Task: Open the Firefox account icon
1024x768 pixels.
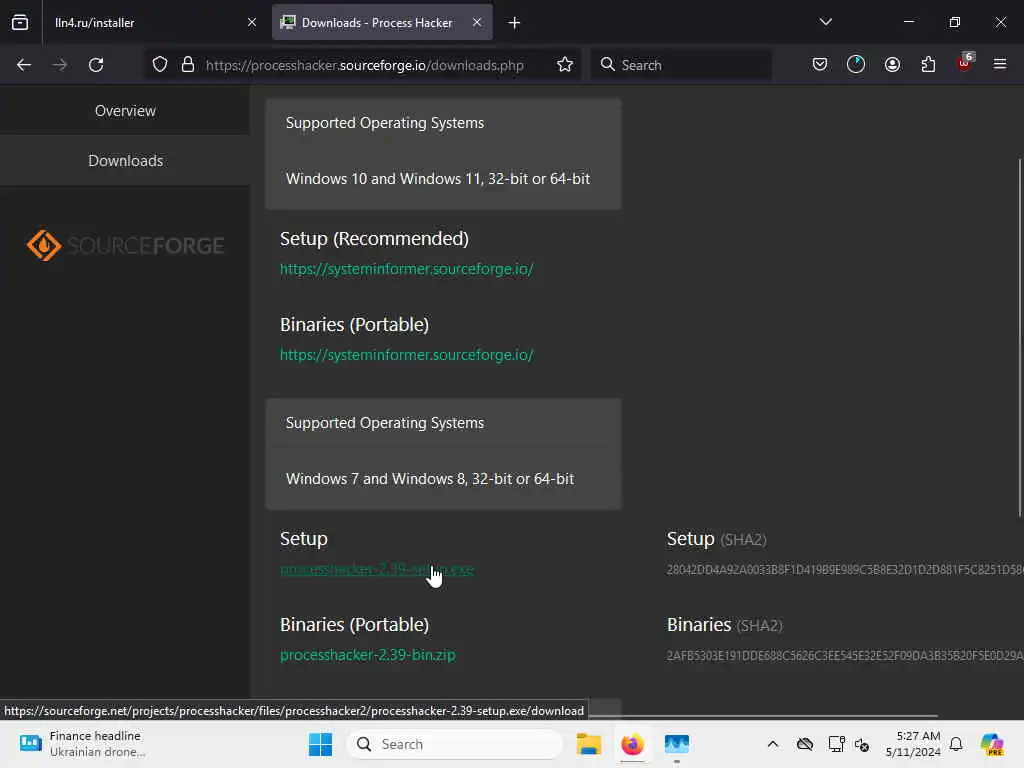Action: pos(892,65)
